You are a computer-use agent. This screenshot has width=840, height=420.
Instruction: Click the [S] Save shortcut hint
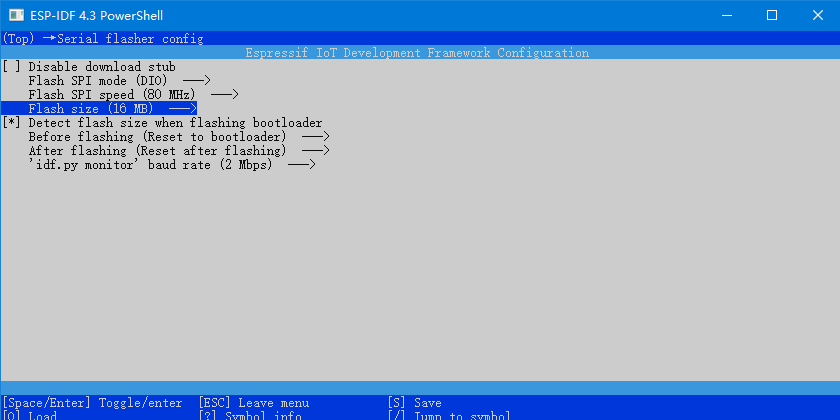414,403
